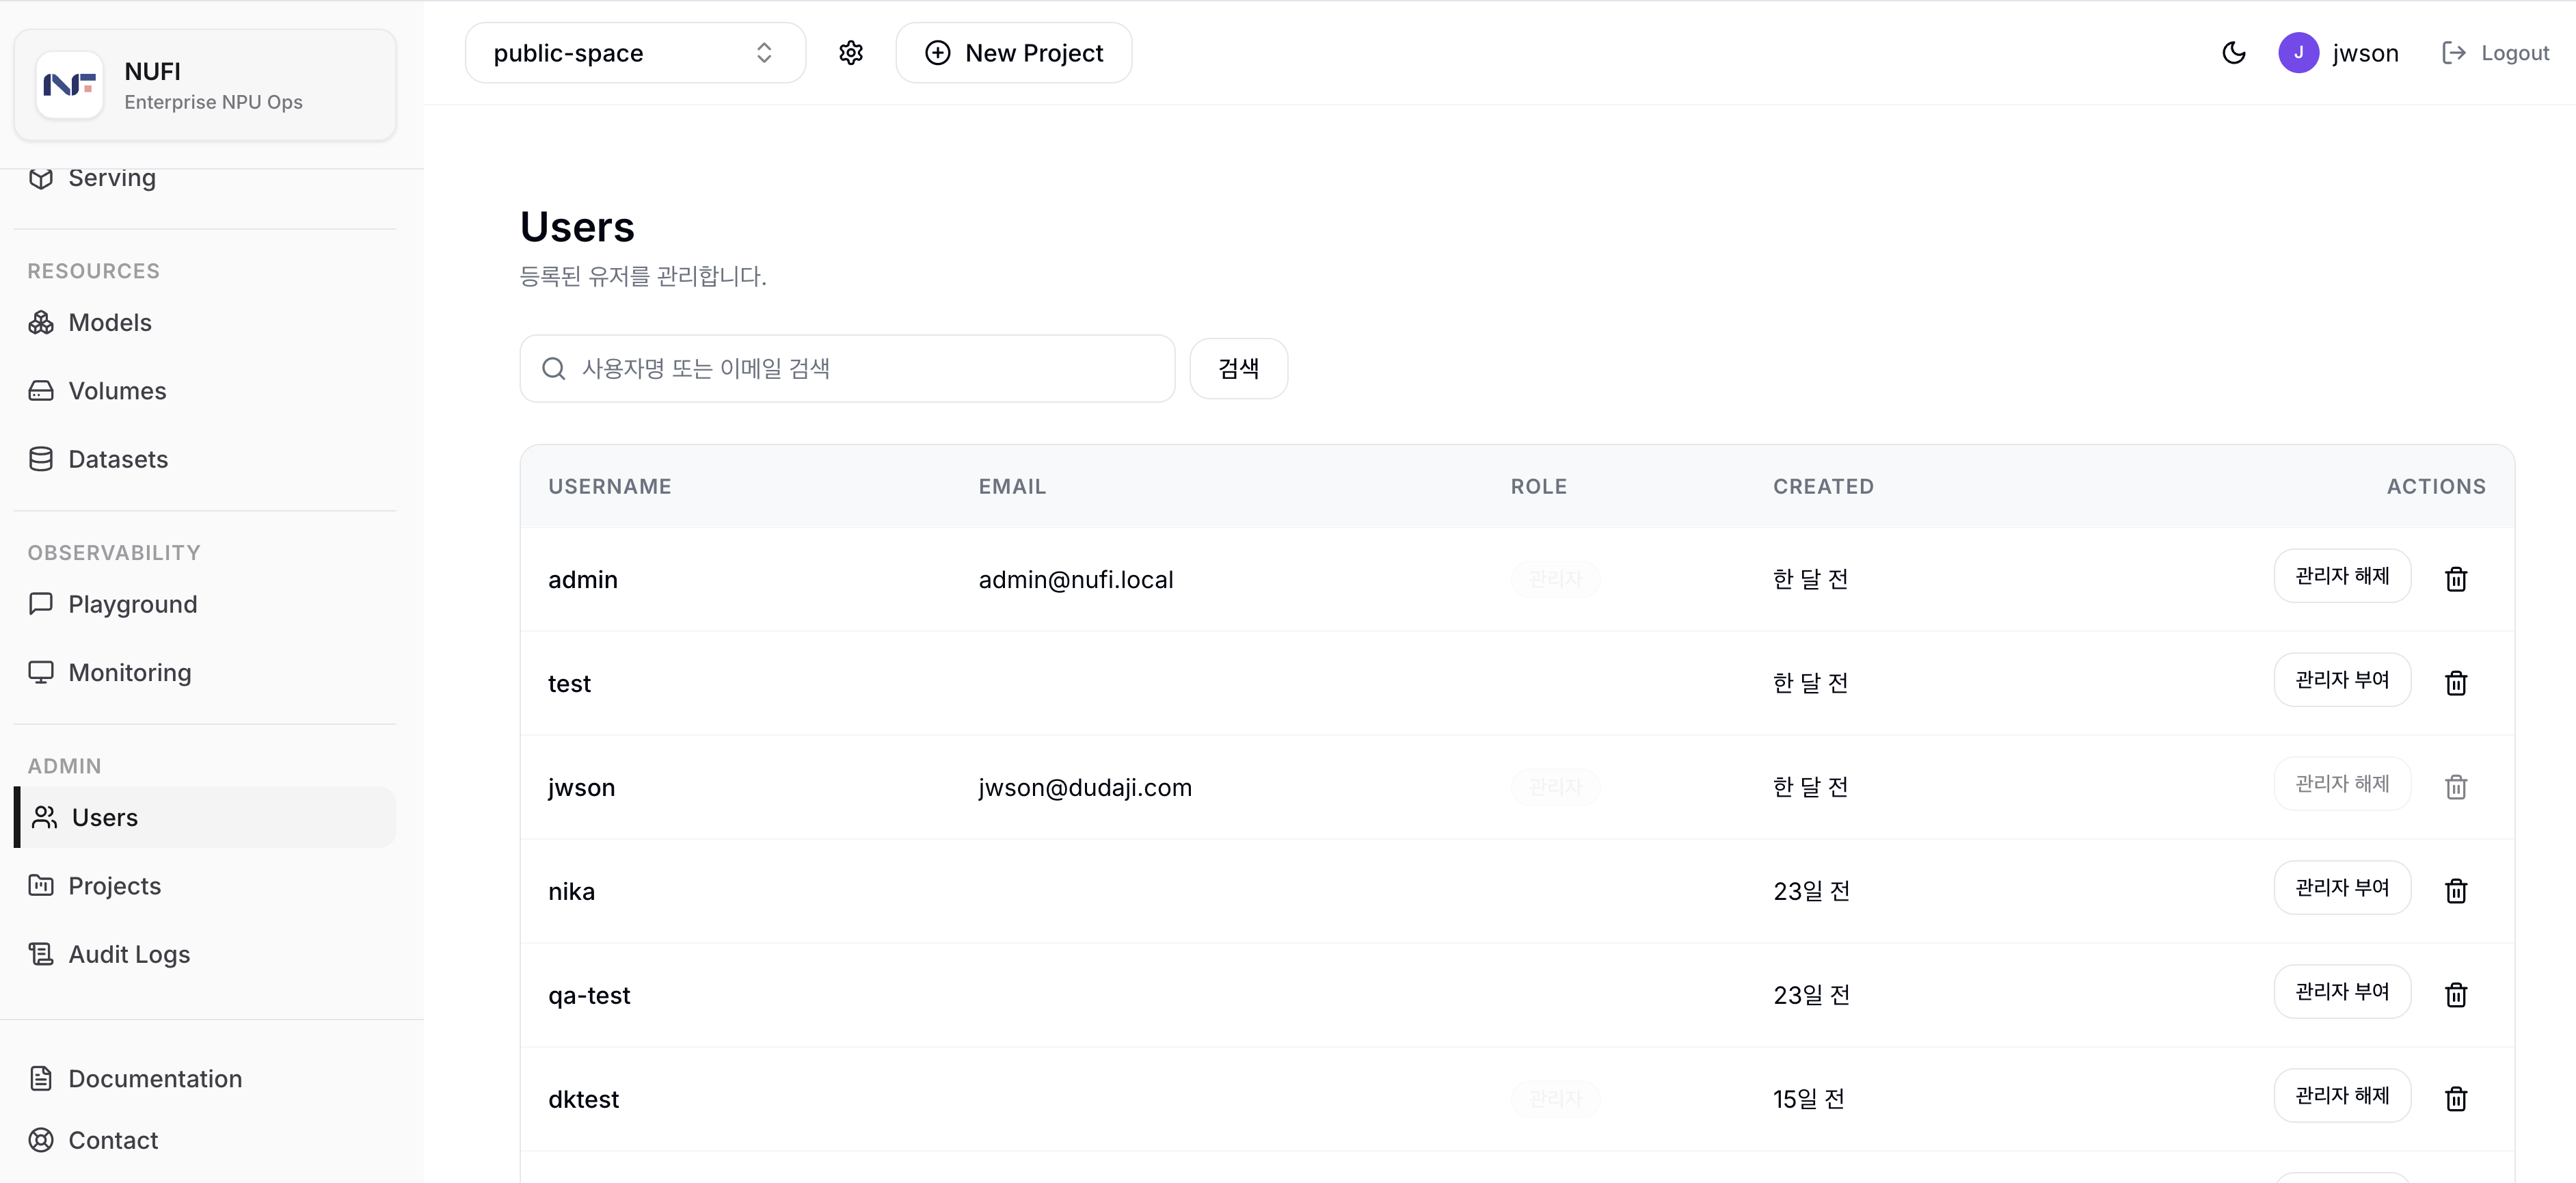Click the nika username cell
This screenshot has width=2576, height=1183.
point(571,892)
